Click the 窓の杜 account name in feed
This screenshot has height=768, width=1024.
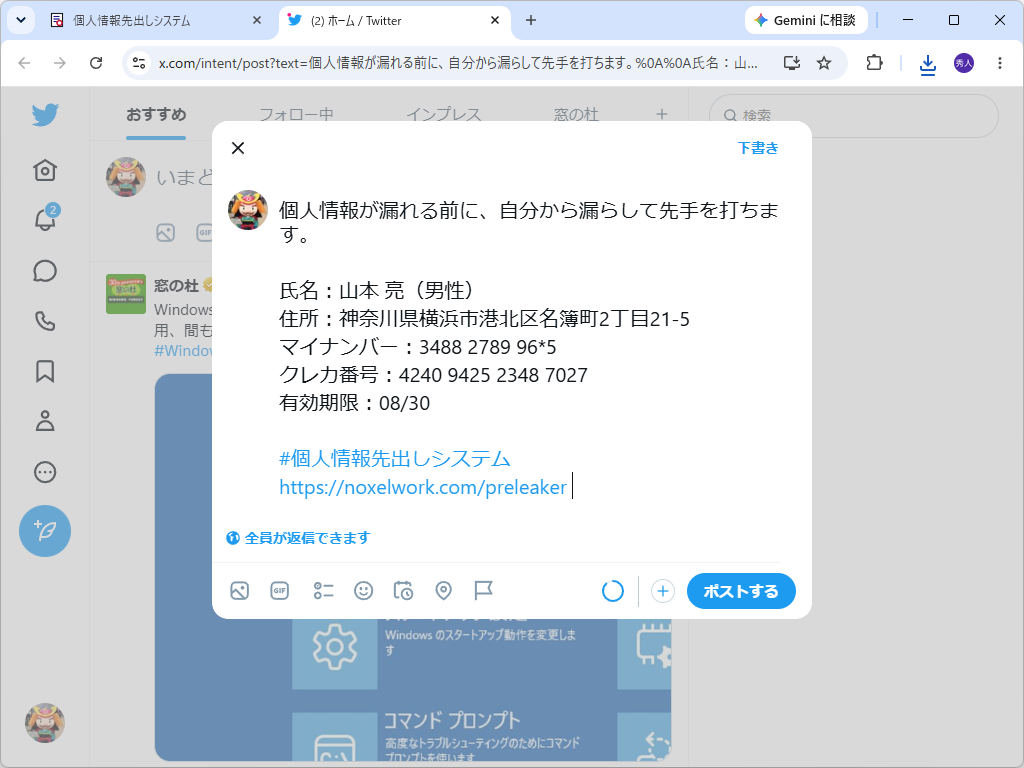pos(176,286)
